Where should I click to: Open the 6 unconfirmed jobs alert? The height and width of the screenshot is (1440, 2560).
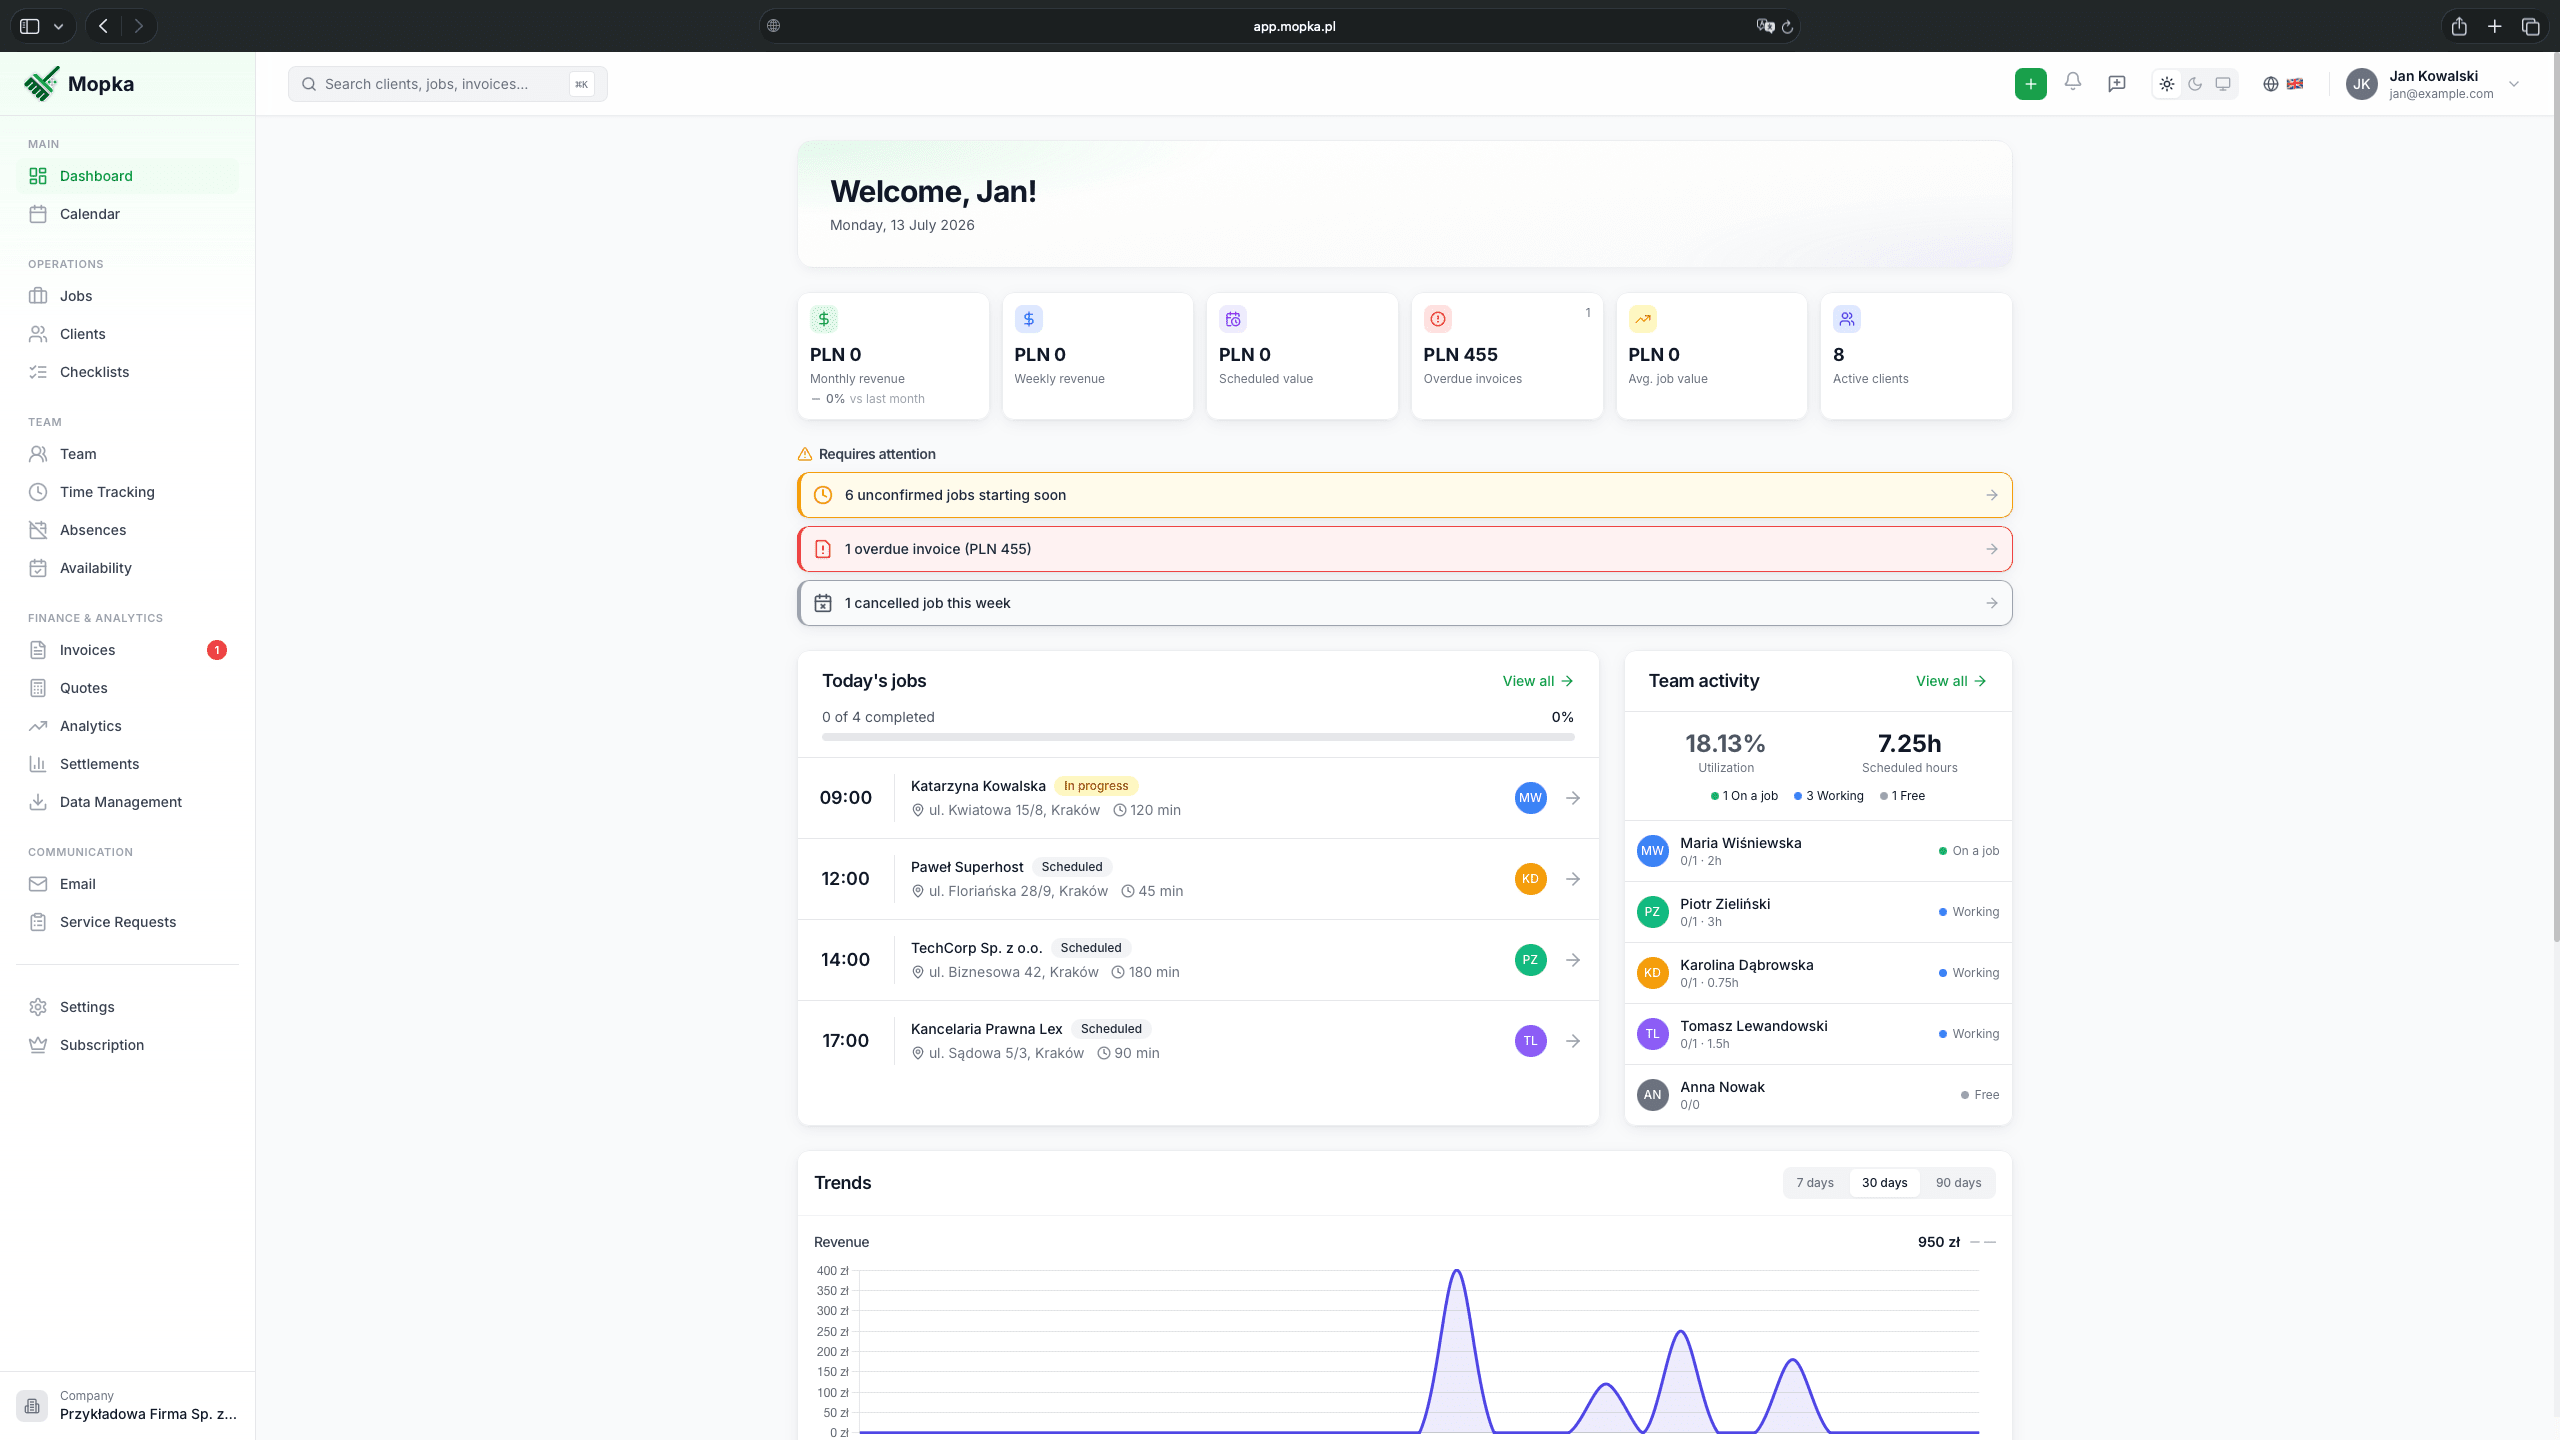point(1405,495)
